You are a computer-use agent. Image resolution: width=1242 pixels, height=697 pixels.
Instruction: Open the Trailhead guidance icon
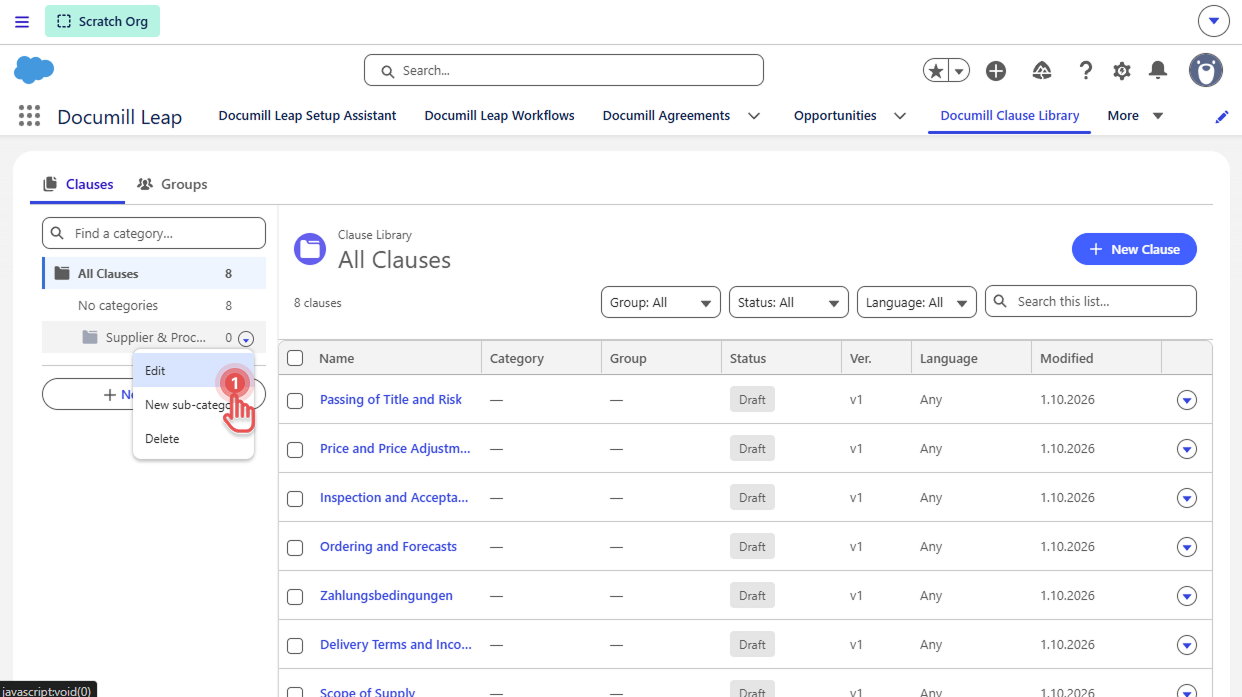click(1042, 70)
